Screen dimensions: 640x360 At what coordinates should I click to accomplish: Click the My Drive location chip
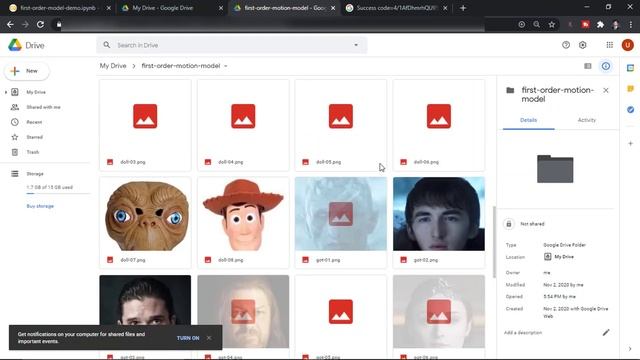click(x=559, y=257)
